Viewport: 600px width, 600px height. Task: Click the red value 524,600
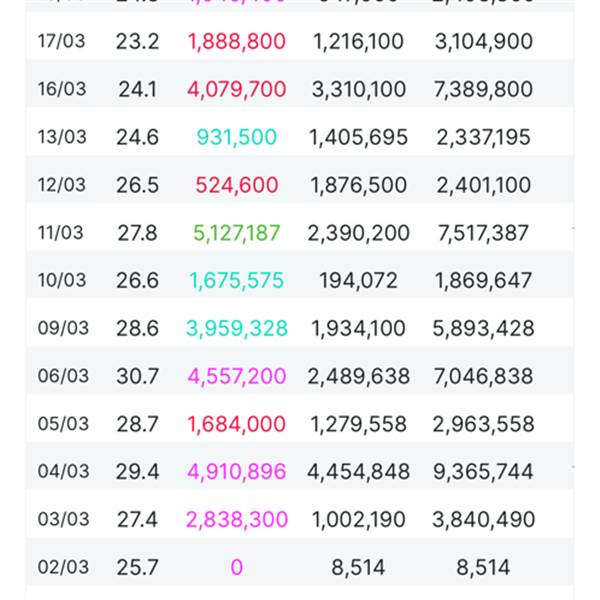tap(237, 185)
